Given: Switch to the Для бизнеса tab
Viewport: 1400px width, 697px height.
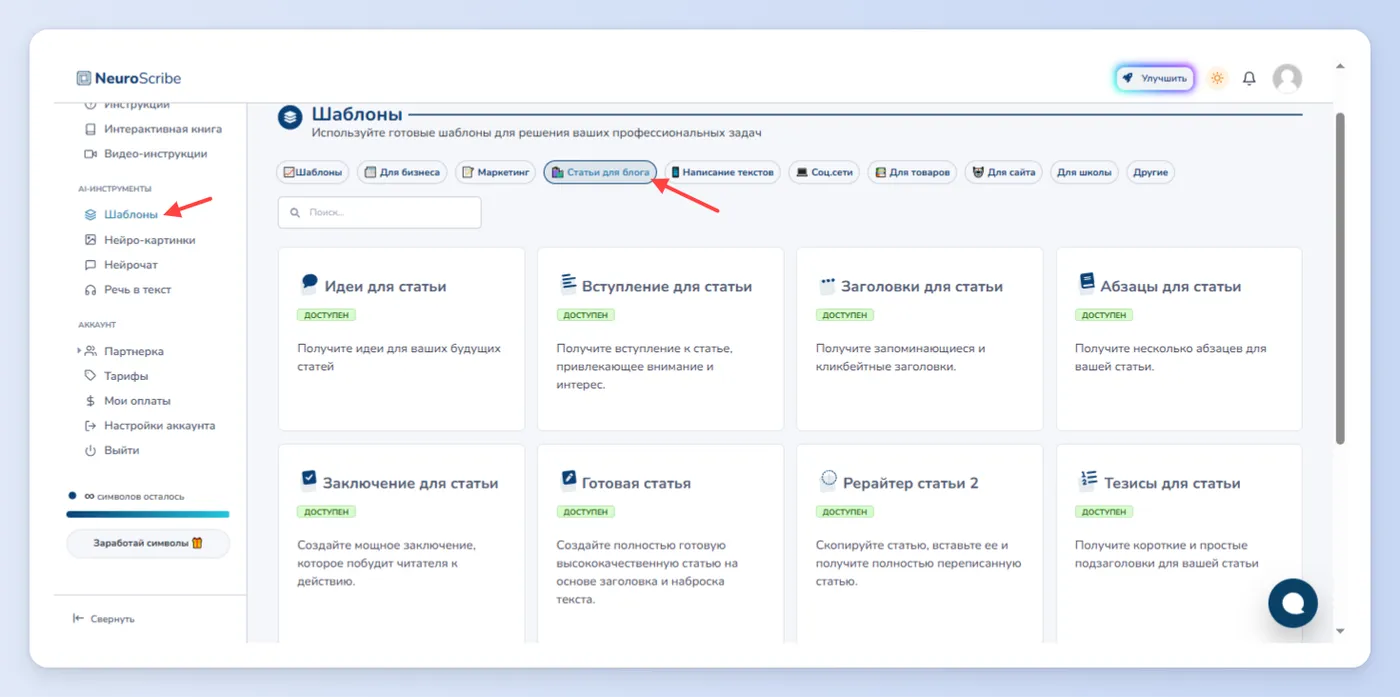Looking at the screenshot, I should [402, 173].
